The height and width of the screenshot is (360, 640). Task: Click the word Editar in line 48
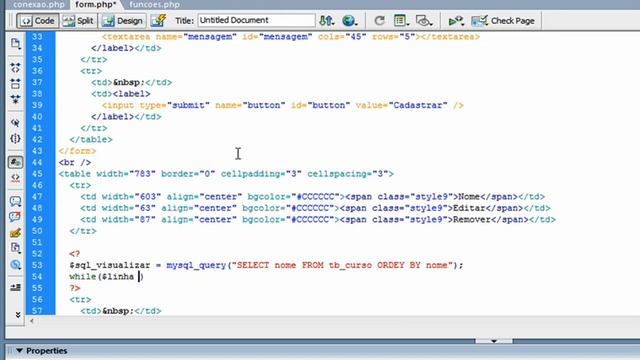click(469, 208)
